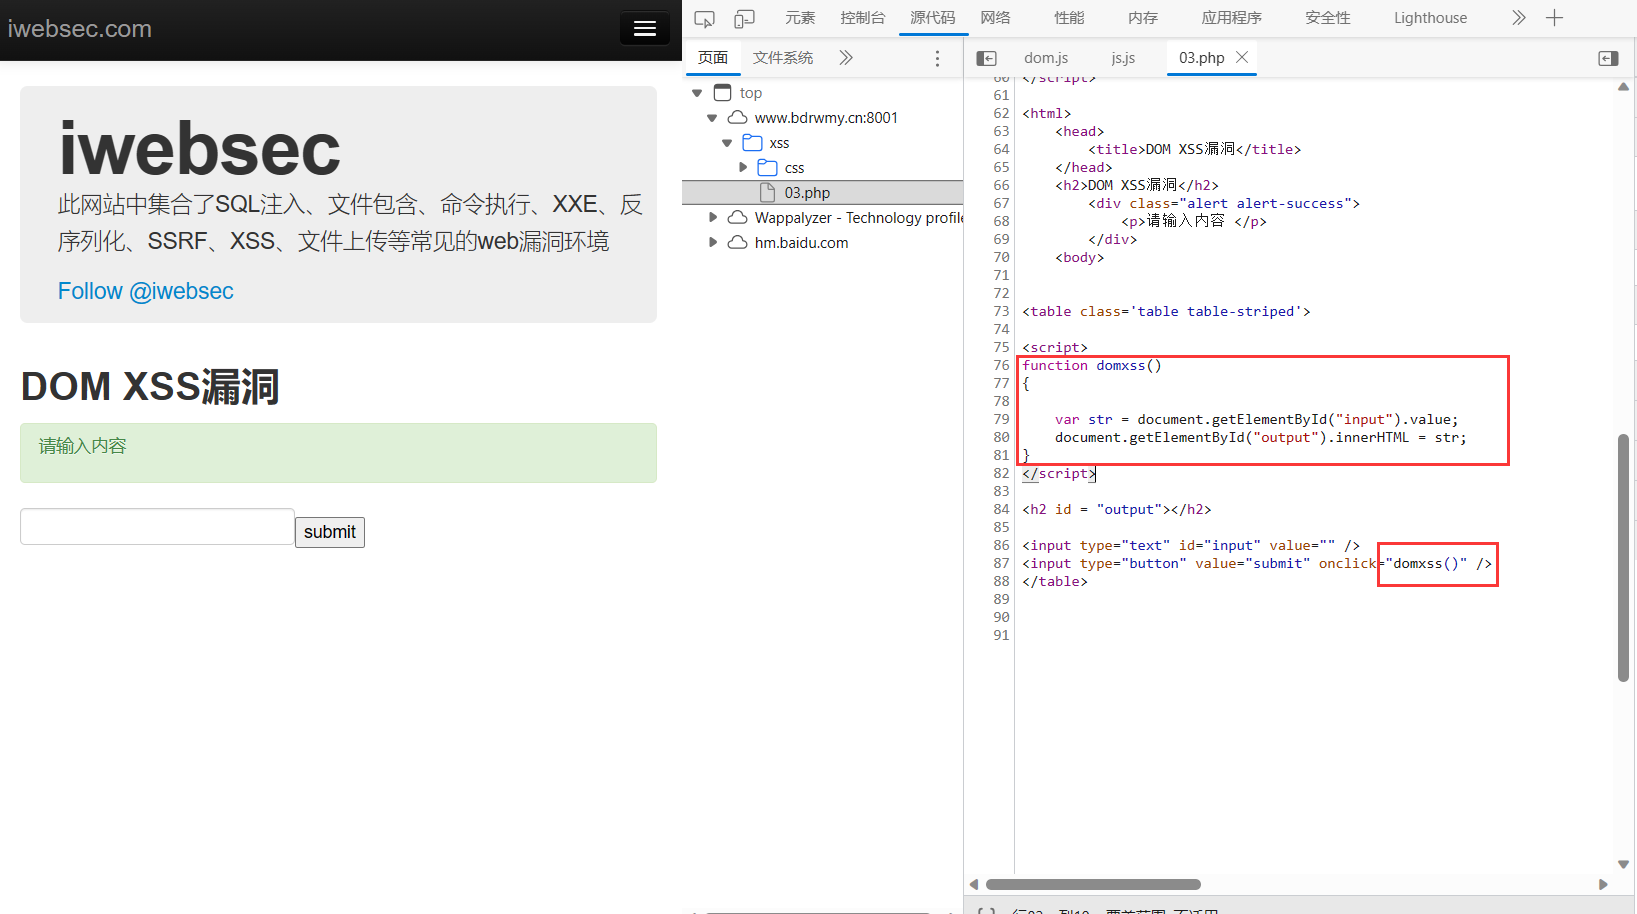Click the horizontal scroll right arrow
1637x914 pixels.
click(x=1603, y=884)
